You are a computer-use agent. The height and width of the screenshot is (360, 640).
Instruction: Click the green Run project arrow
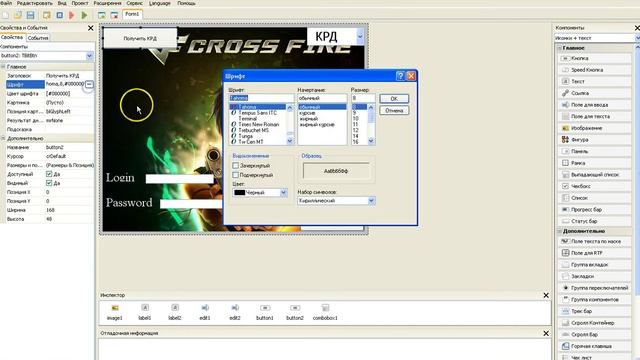pos(84,15)
